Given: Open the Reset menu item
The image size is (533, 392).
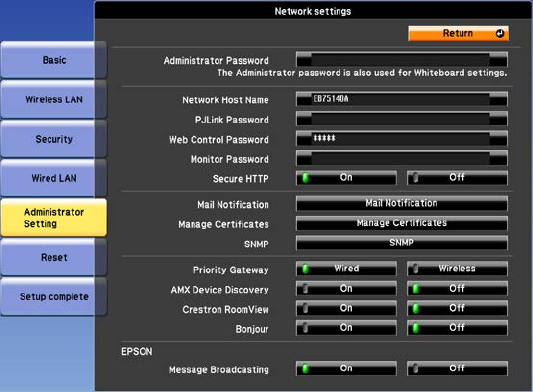Looking at the screenshot, I should click(54, 257).
